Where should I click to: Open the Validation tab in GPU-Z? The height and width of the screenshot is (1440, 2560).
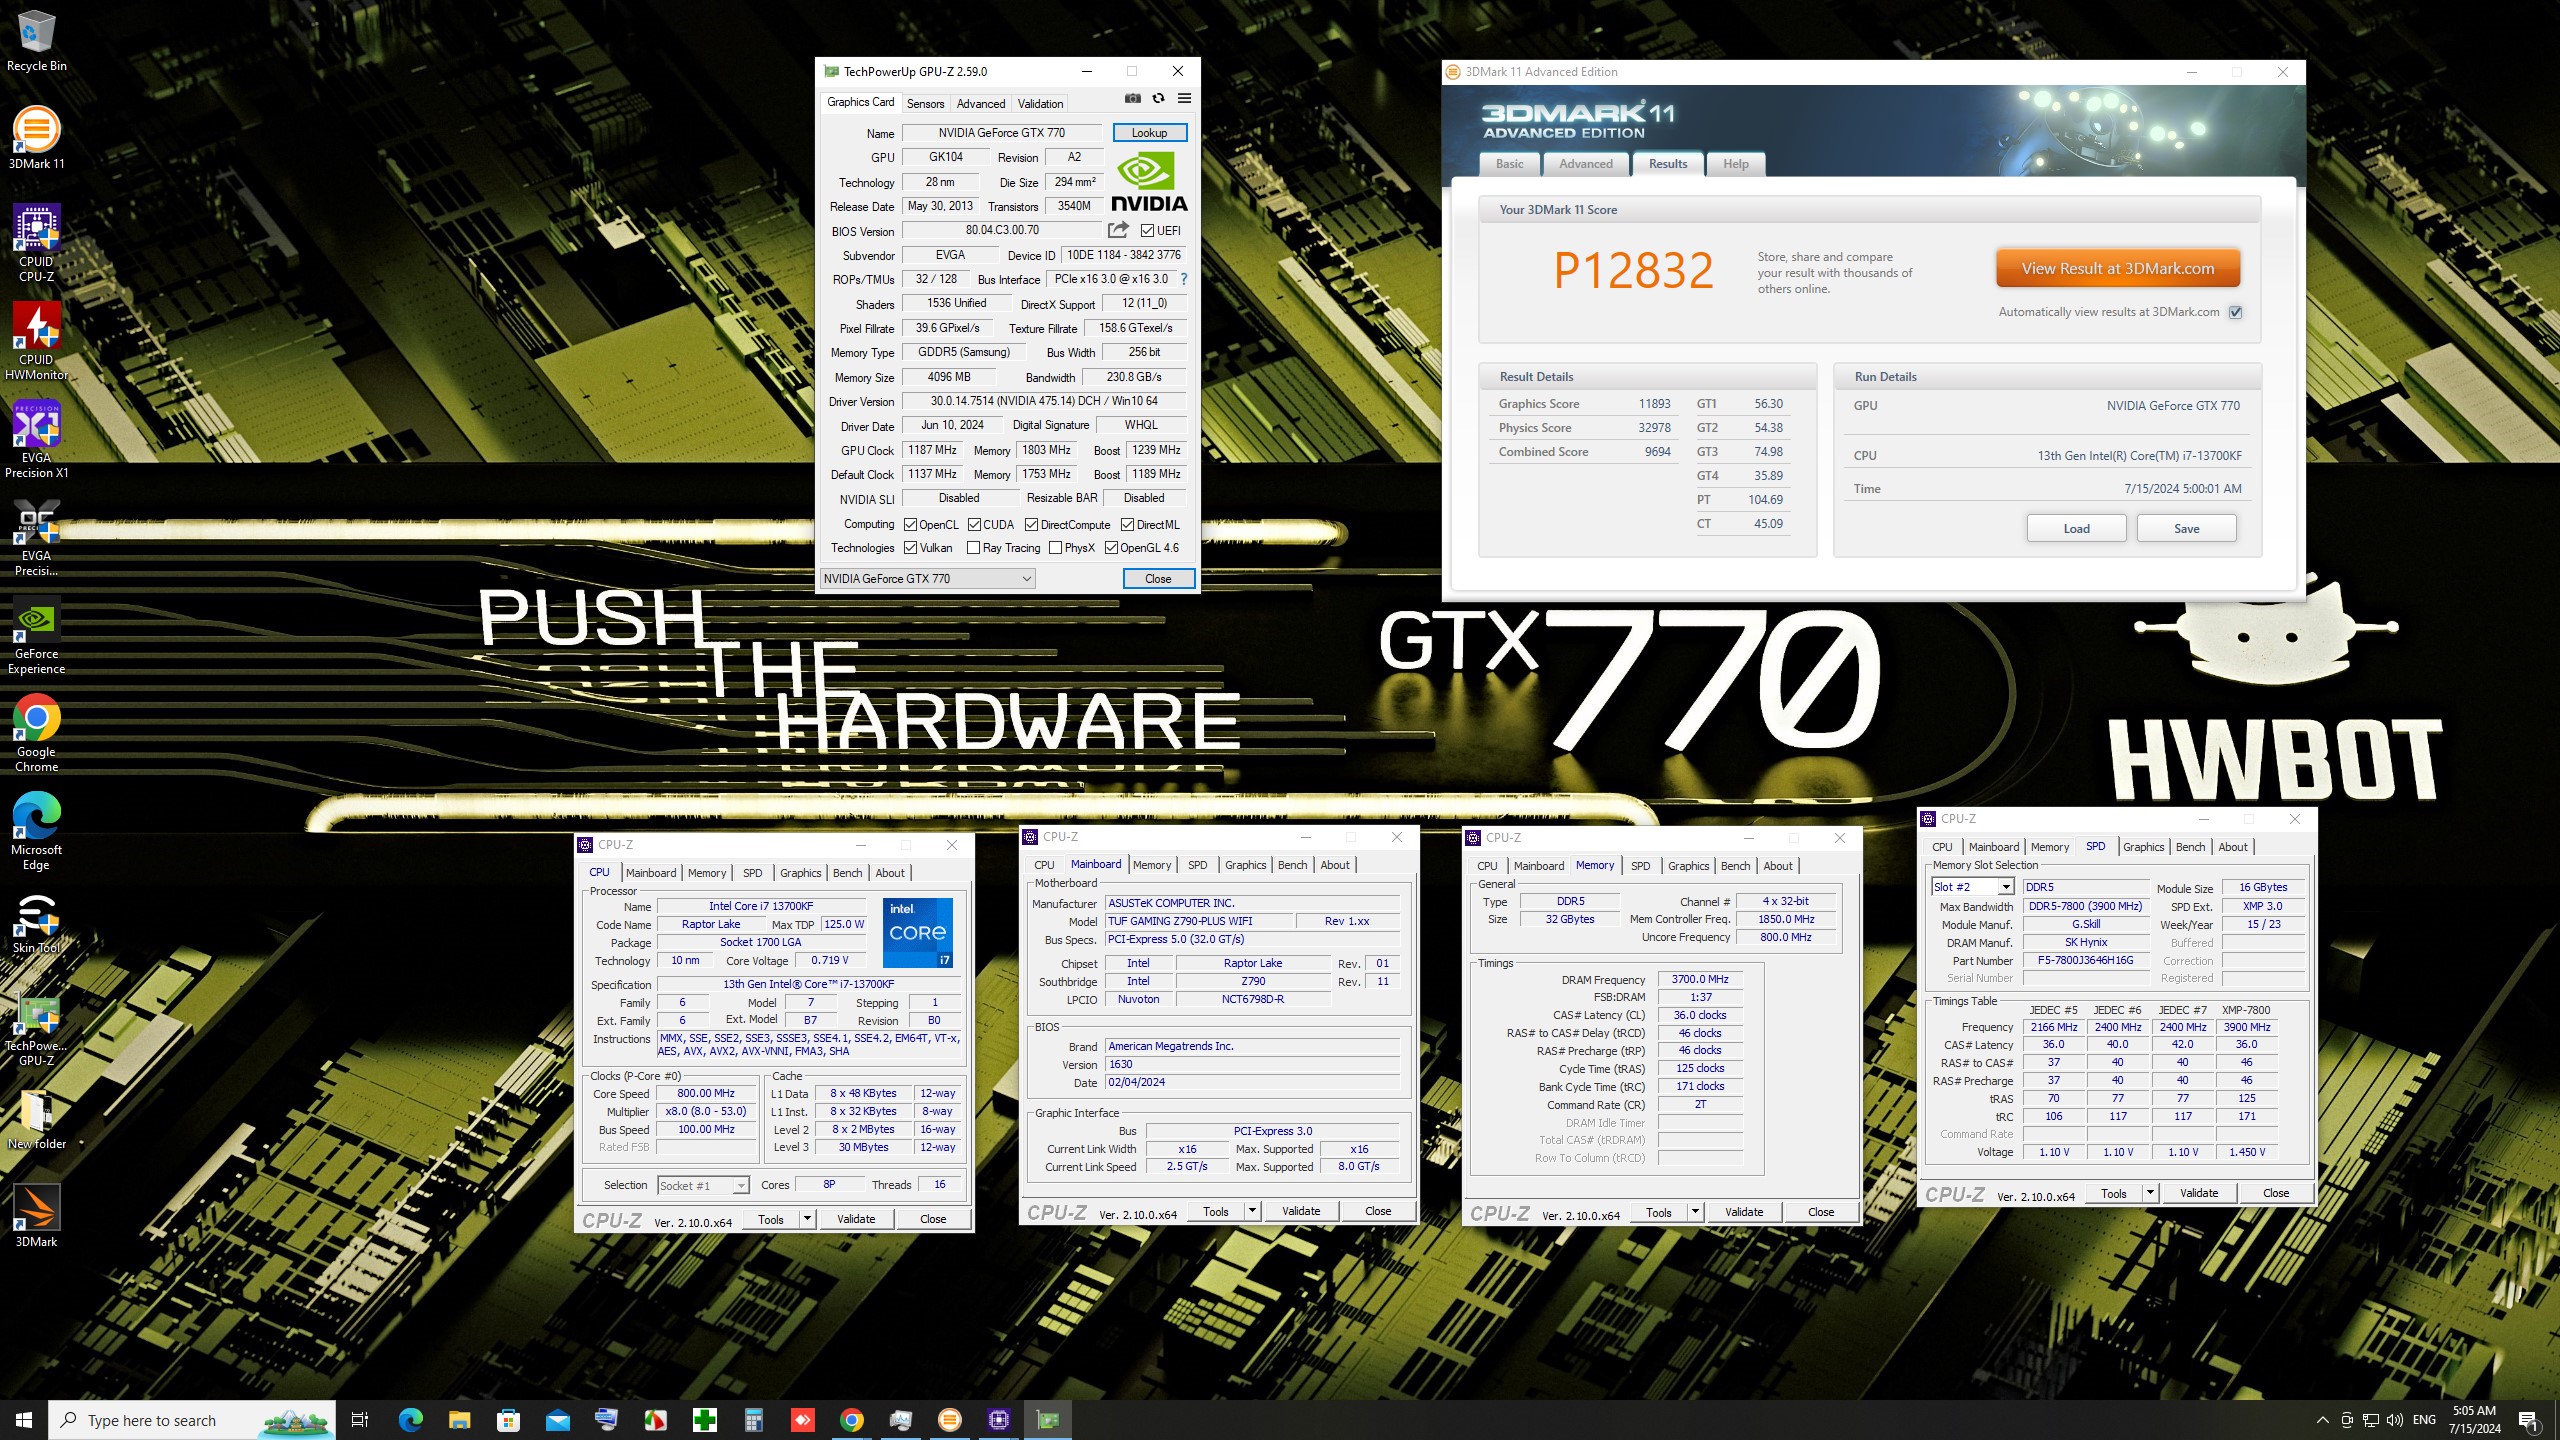point(1040,104)
